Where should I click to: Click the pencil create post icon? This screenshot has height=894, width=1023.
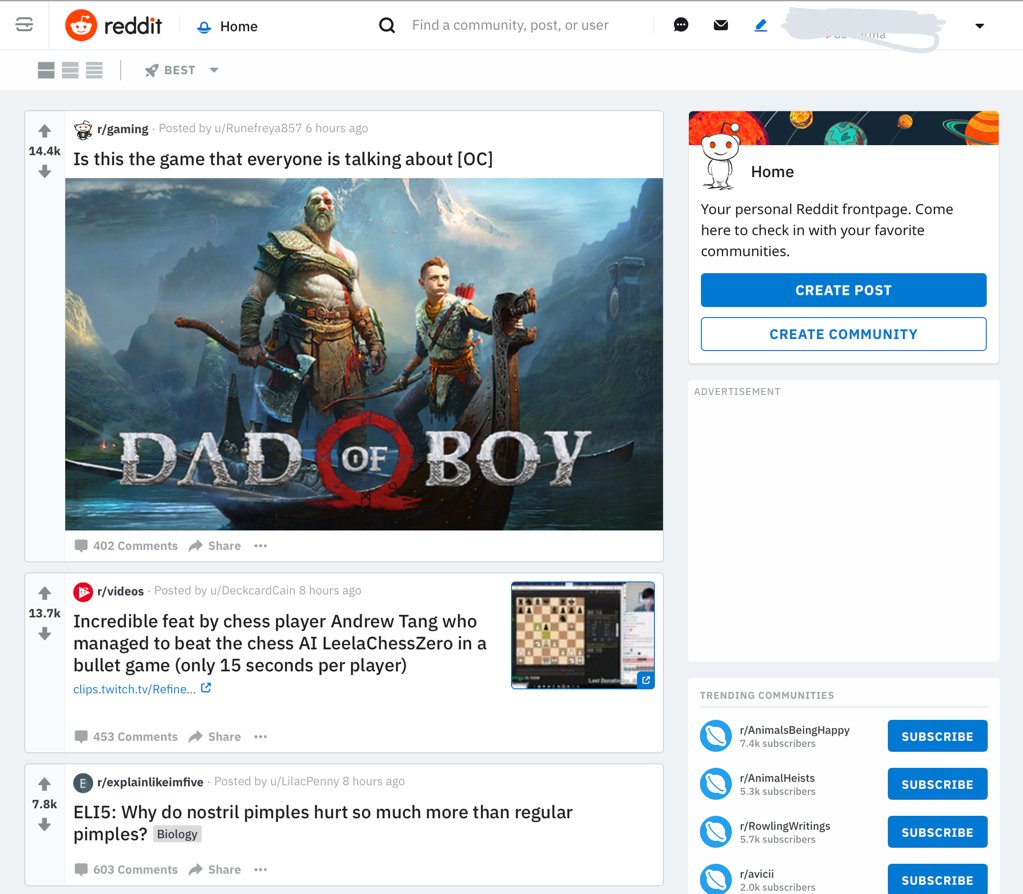point(761,25)
